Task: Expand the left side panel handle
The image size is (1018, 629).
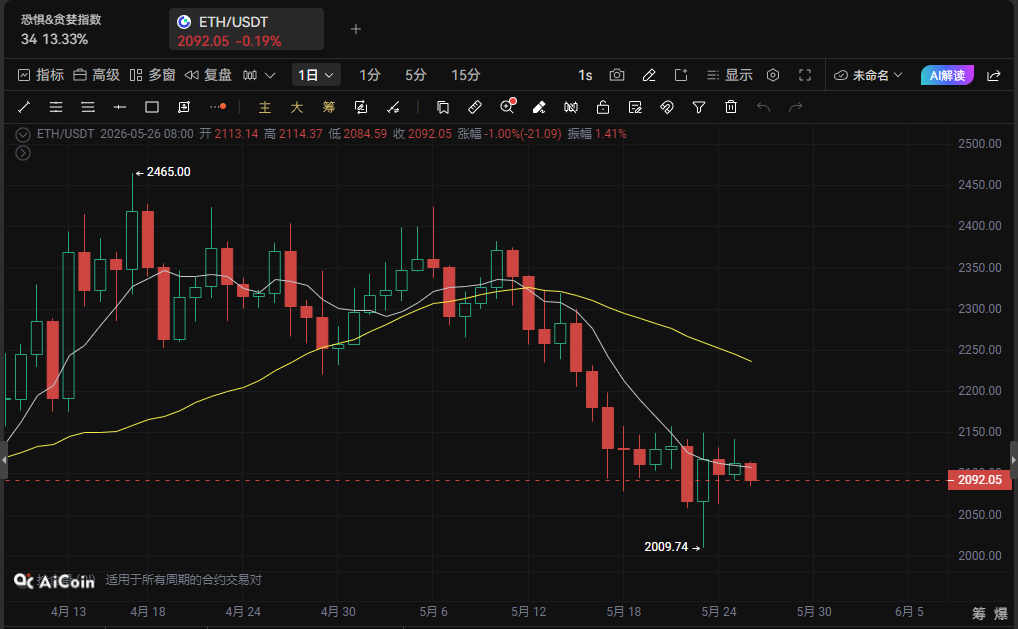Action: tap(4, 460)
